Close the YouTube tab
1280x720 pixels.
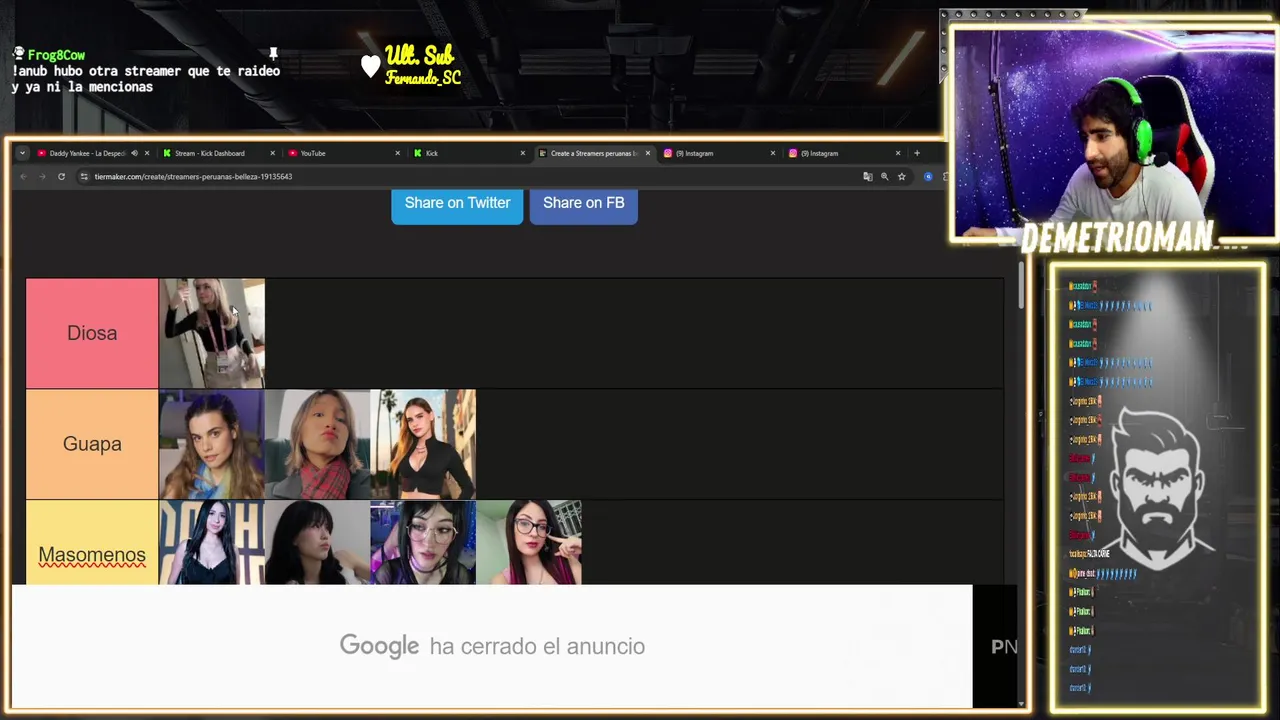[x=397, y=153]
